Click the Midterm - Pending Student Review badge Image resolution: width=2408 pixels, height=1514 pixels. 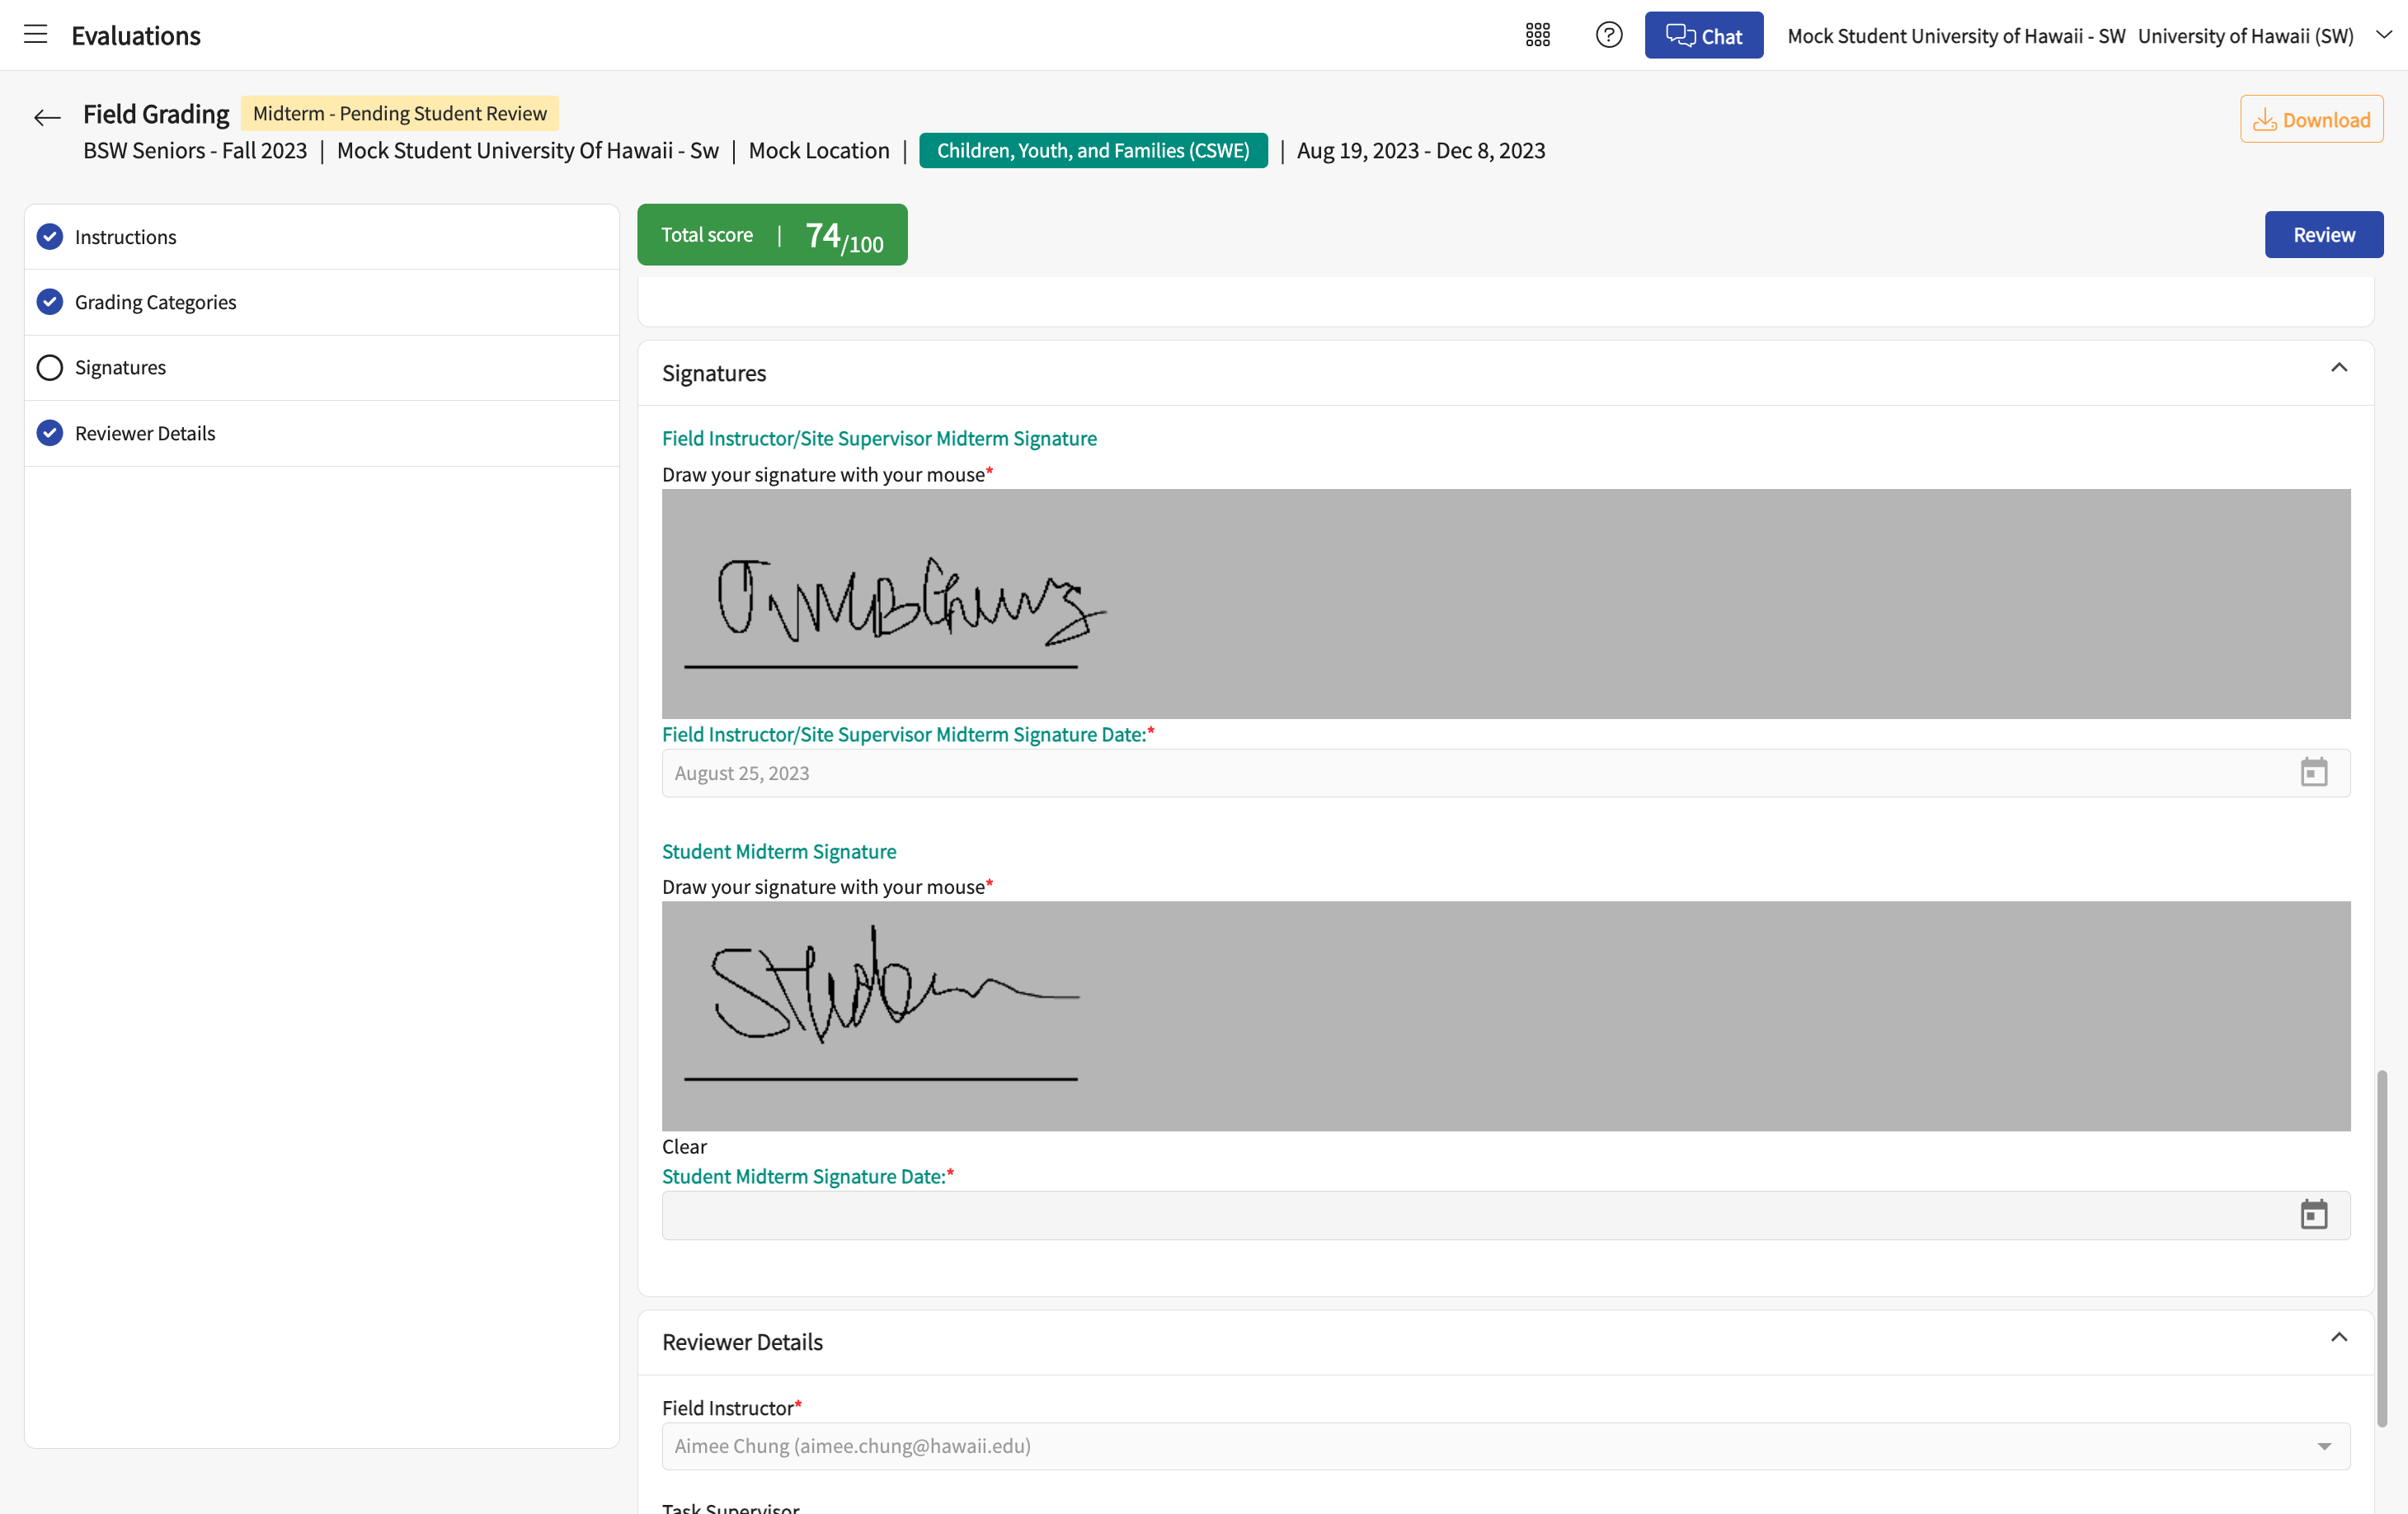click(x=400, y=113)
